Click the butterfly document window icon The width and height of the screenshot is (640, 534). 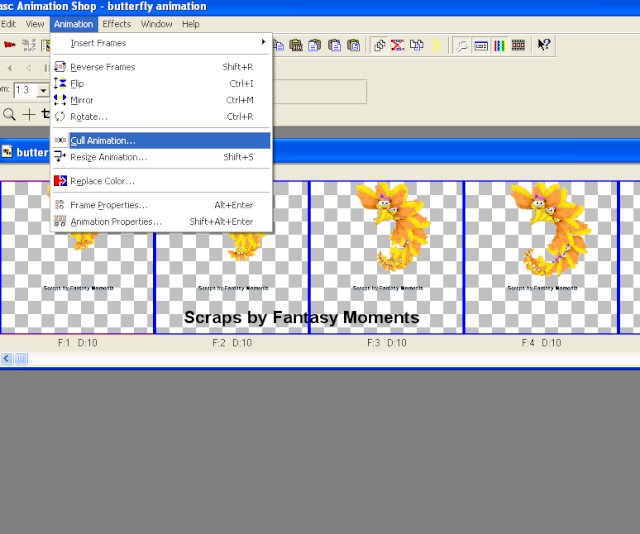(7, 151)
